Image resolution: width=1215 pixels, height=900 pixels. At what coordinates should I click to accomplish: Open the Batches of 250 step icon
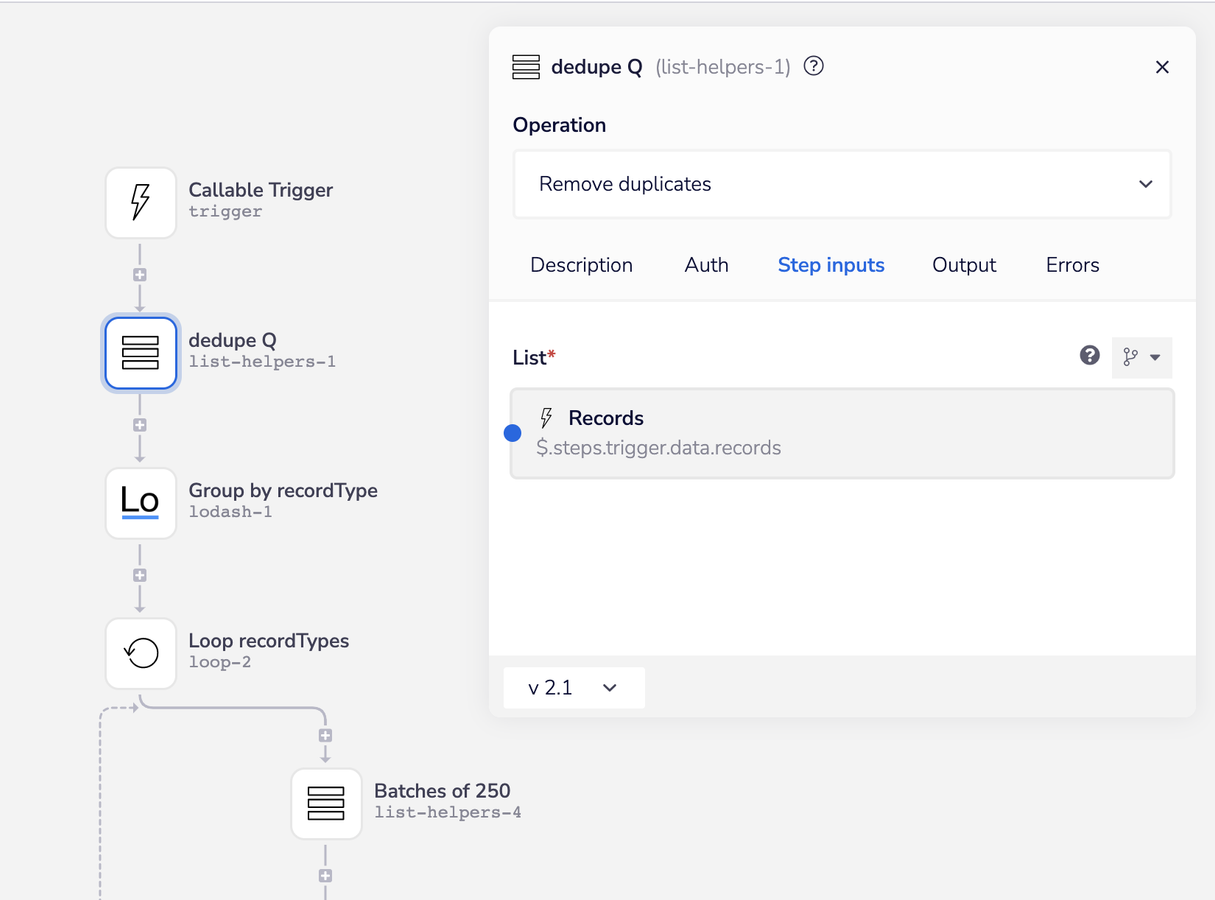tap(326, 803)
